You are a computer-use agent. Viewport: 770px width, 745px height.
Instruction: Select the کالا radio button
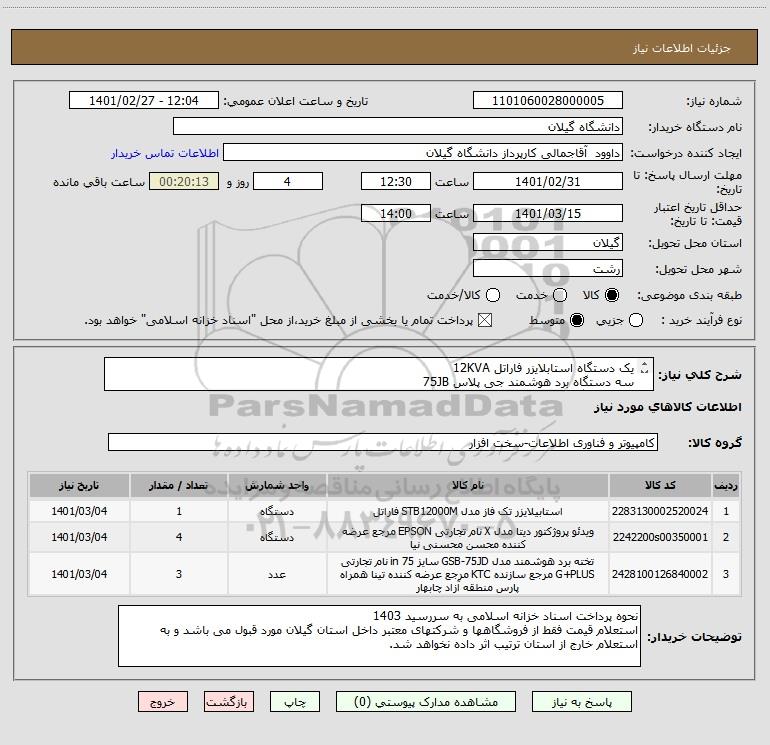click(612, 295)
